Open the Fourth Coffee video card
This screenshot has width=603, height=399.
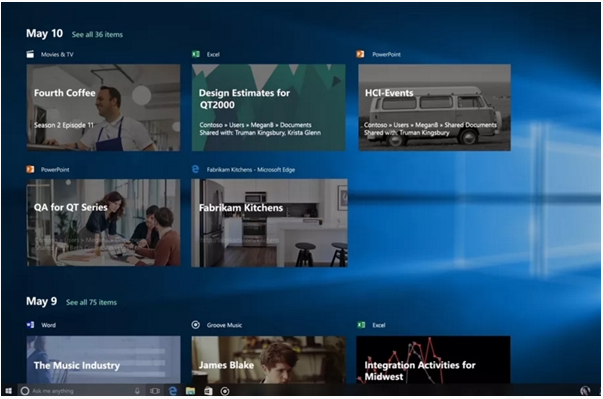point(103,107)
